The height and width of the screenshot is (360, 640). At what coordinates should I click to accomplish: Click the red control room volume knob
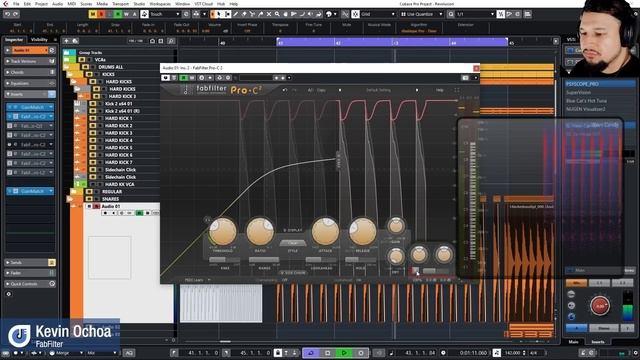pyautogui.click(x=600, y=306)
